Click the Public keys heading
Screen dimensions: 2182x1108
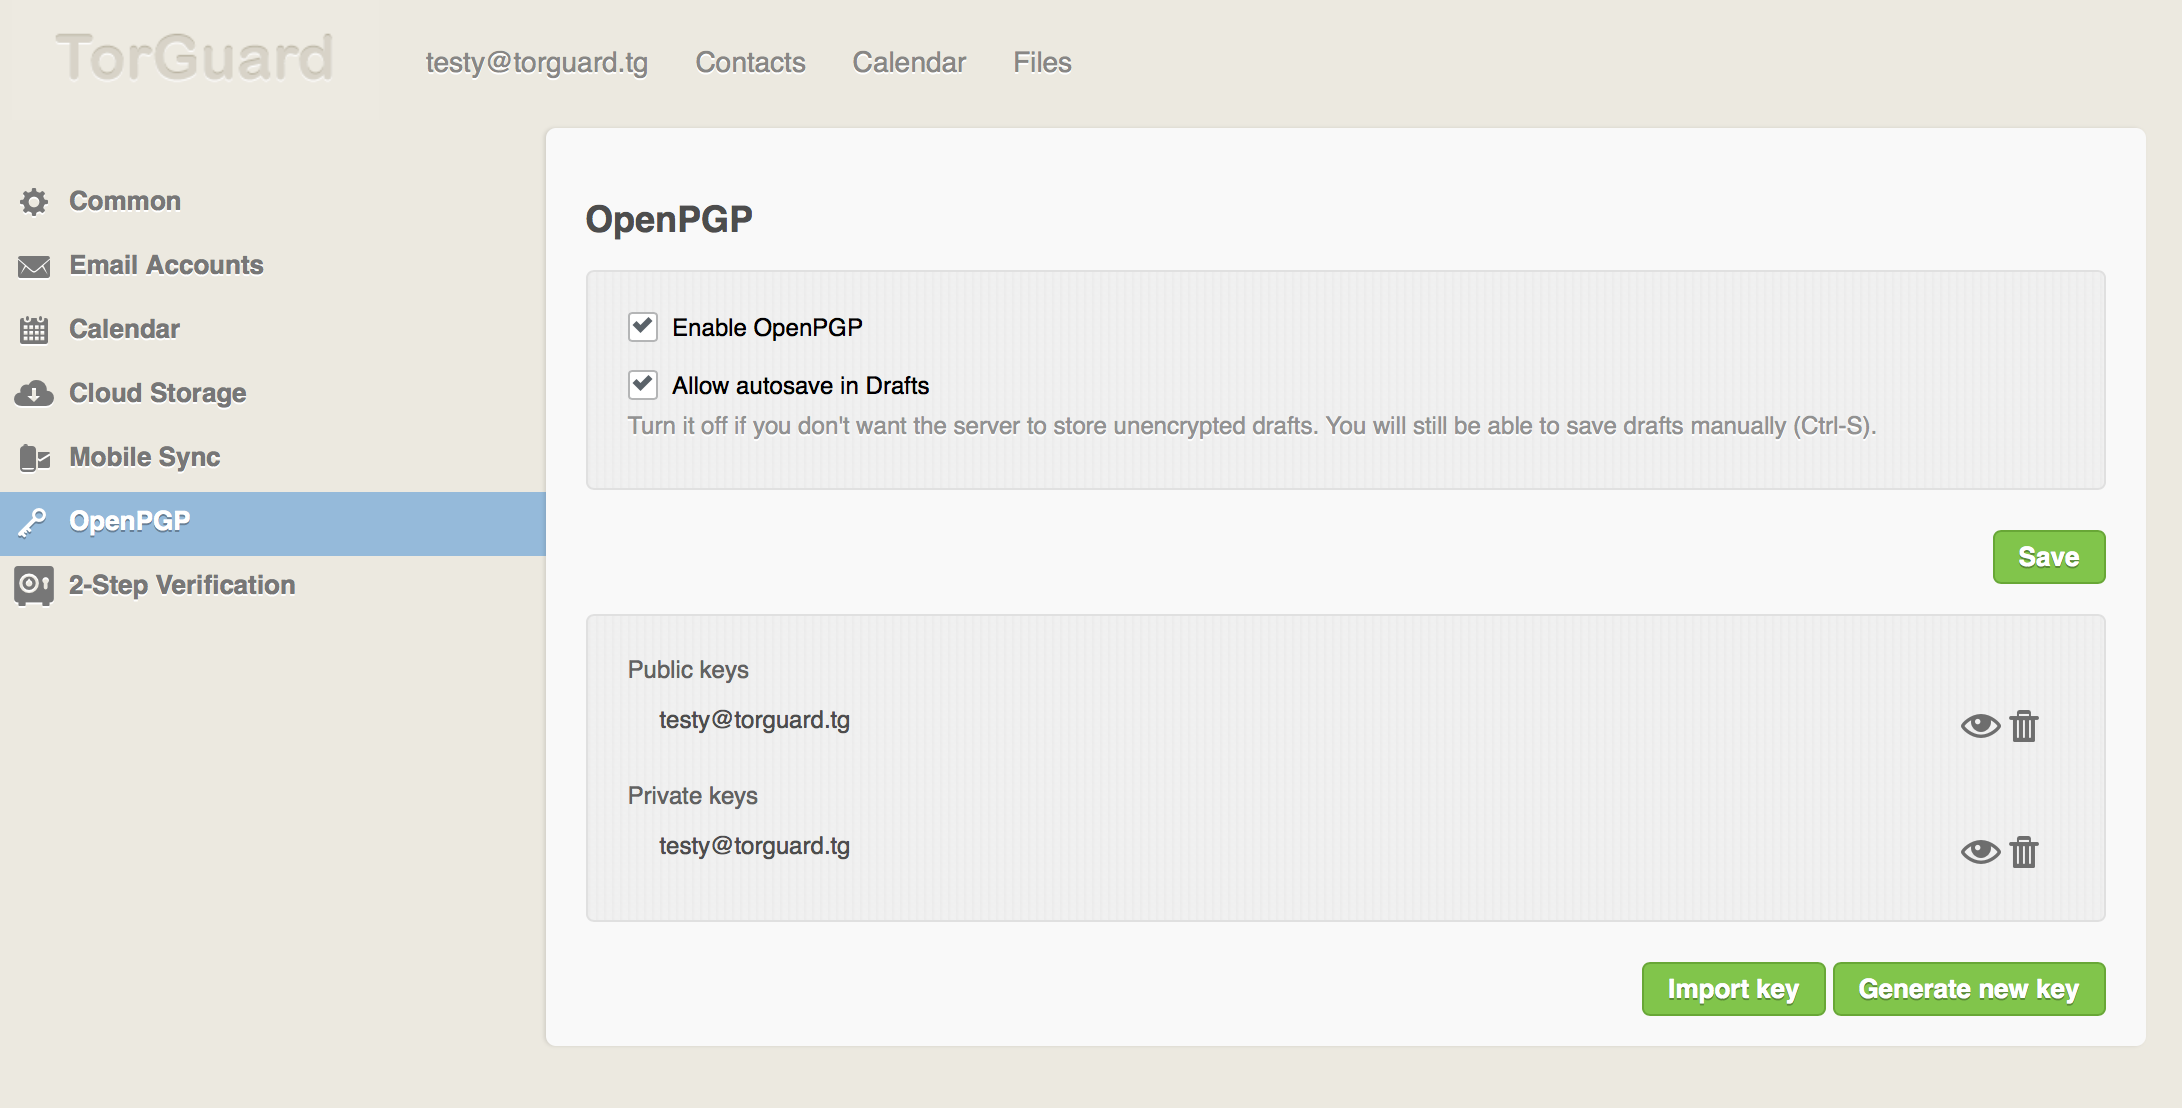pos(688,670)
